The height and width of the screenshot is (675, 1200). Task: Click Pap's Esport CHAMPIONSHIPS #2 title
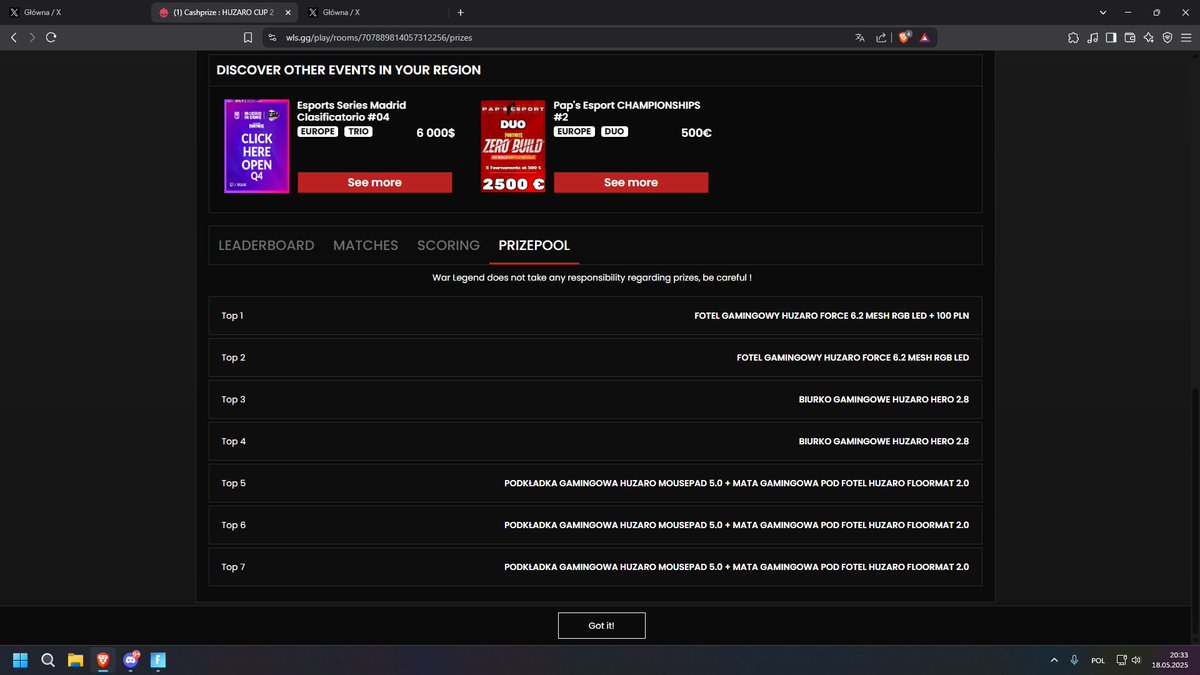click(x=627, y=111)
